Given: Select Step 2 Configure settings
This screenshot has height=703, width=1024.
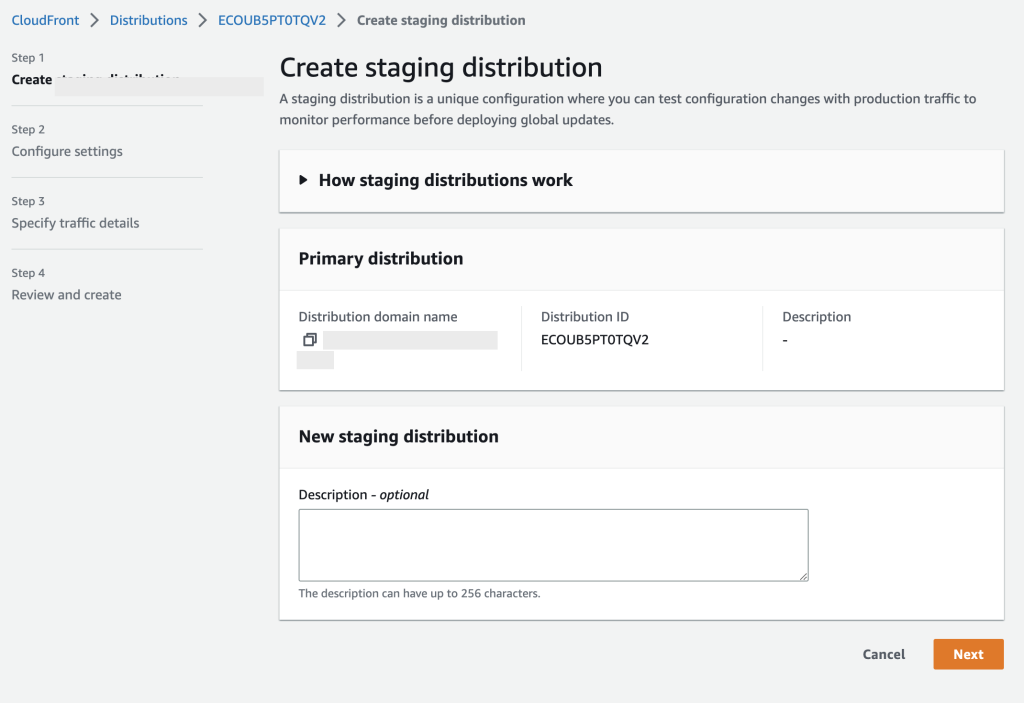Looking at the screenshot, I should (66, 151).
